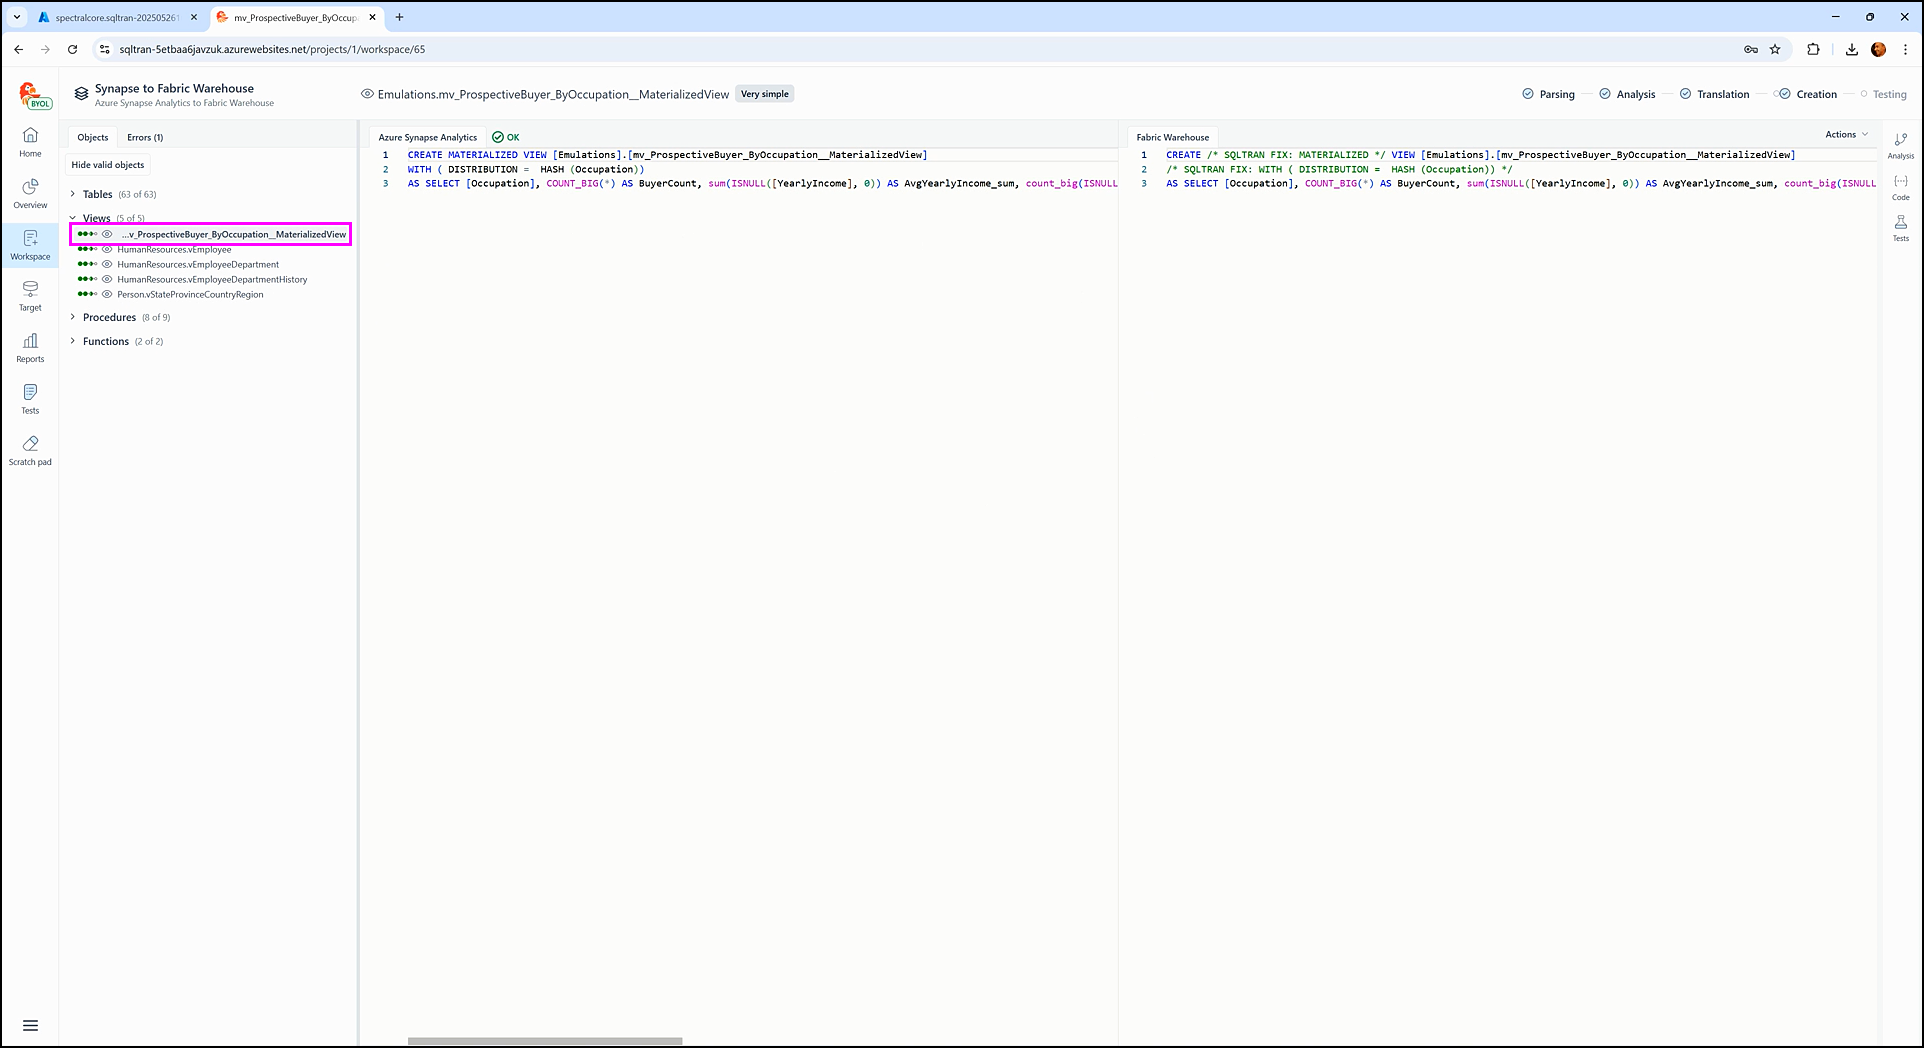
Task: Switch to the Errors (1) tab
Action: (145, 137)
